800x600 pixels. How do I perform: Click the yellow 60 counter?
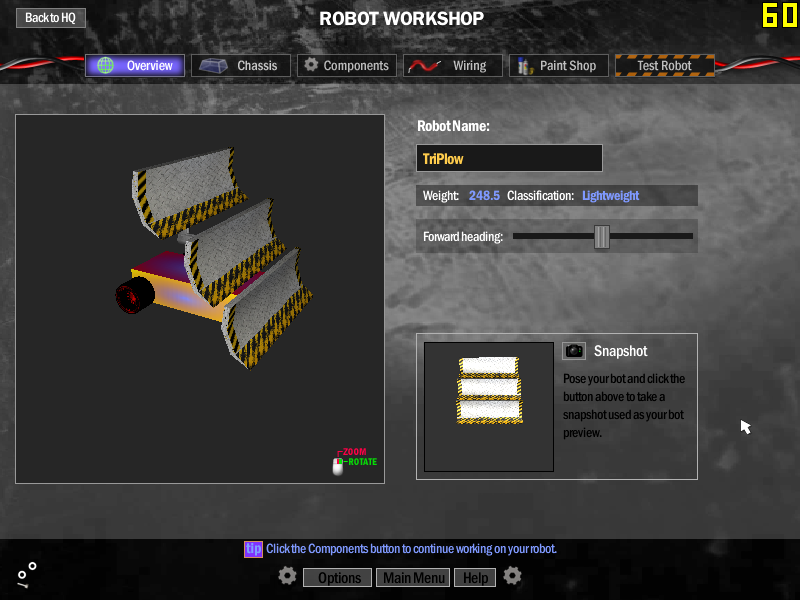click(x=780, y=15)
